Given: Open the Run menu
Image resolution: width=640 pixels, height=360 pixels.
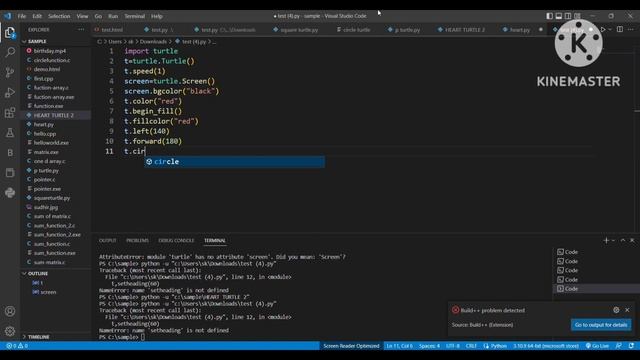Looking at the screenshot, I should 113,16.
